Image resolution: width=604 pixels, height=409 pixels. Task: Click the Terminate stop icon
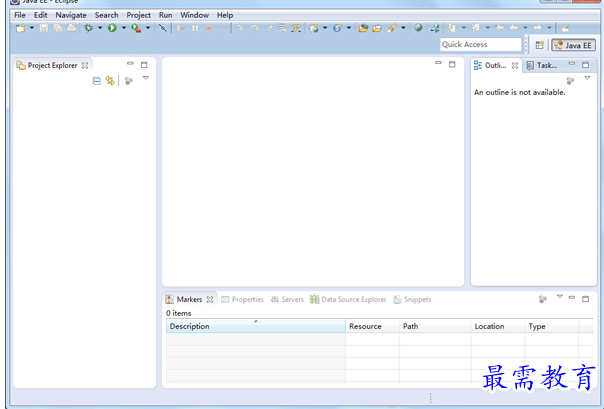coord(209,28)
